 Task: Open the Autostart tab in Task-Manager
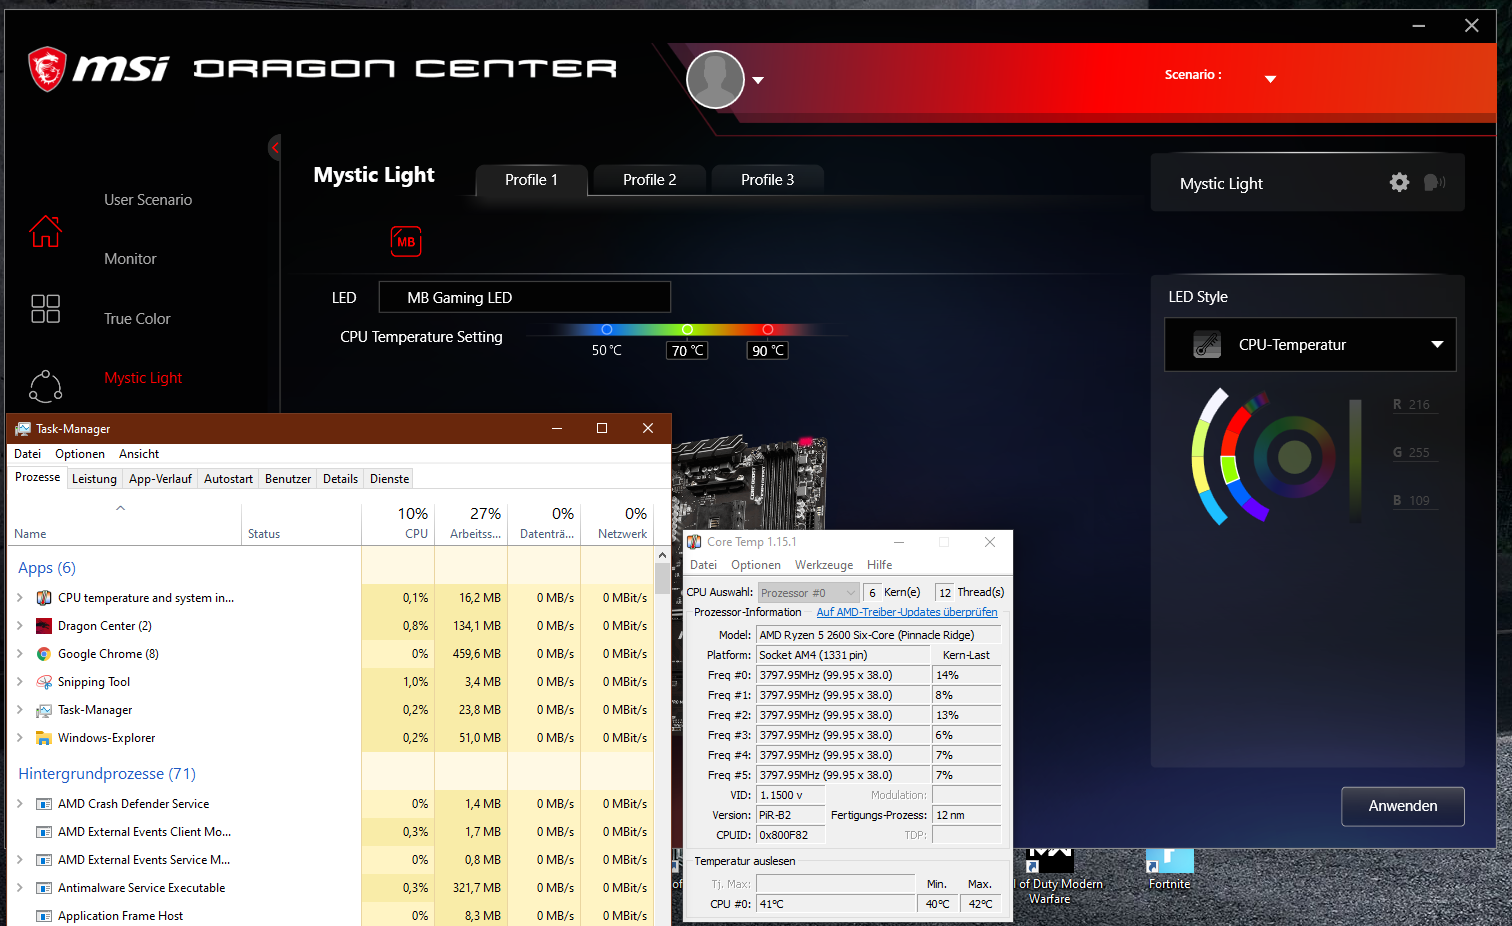[x=228, y=479]
